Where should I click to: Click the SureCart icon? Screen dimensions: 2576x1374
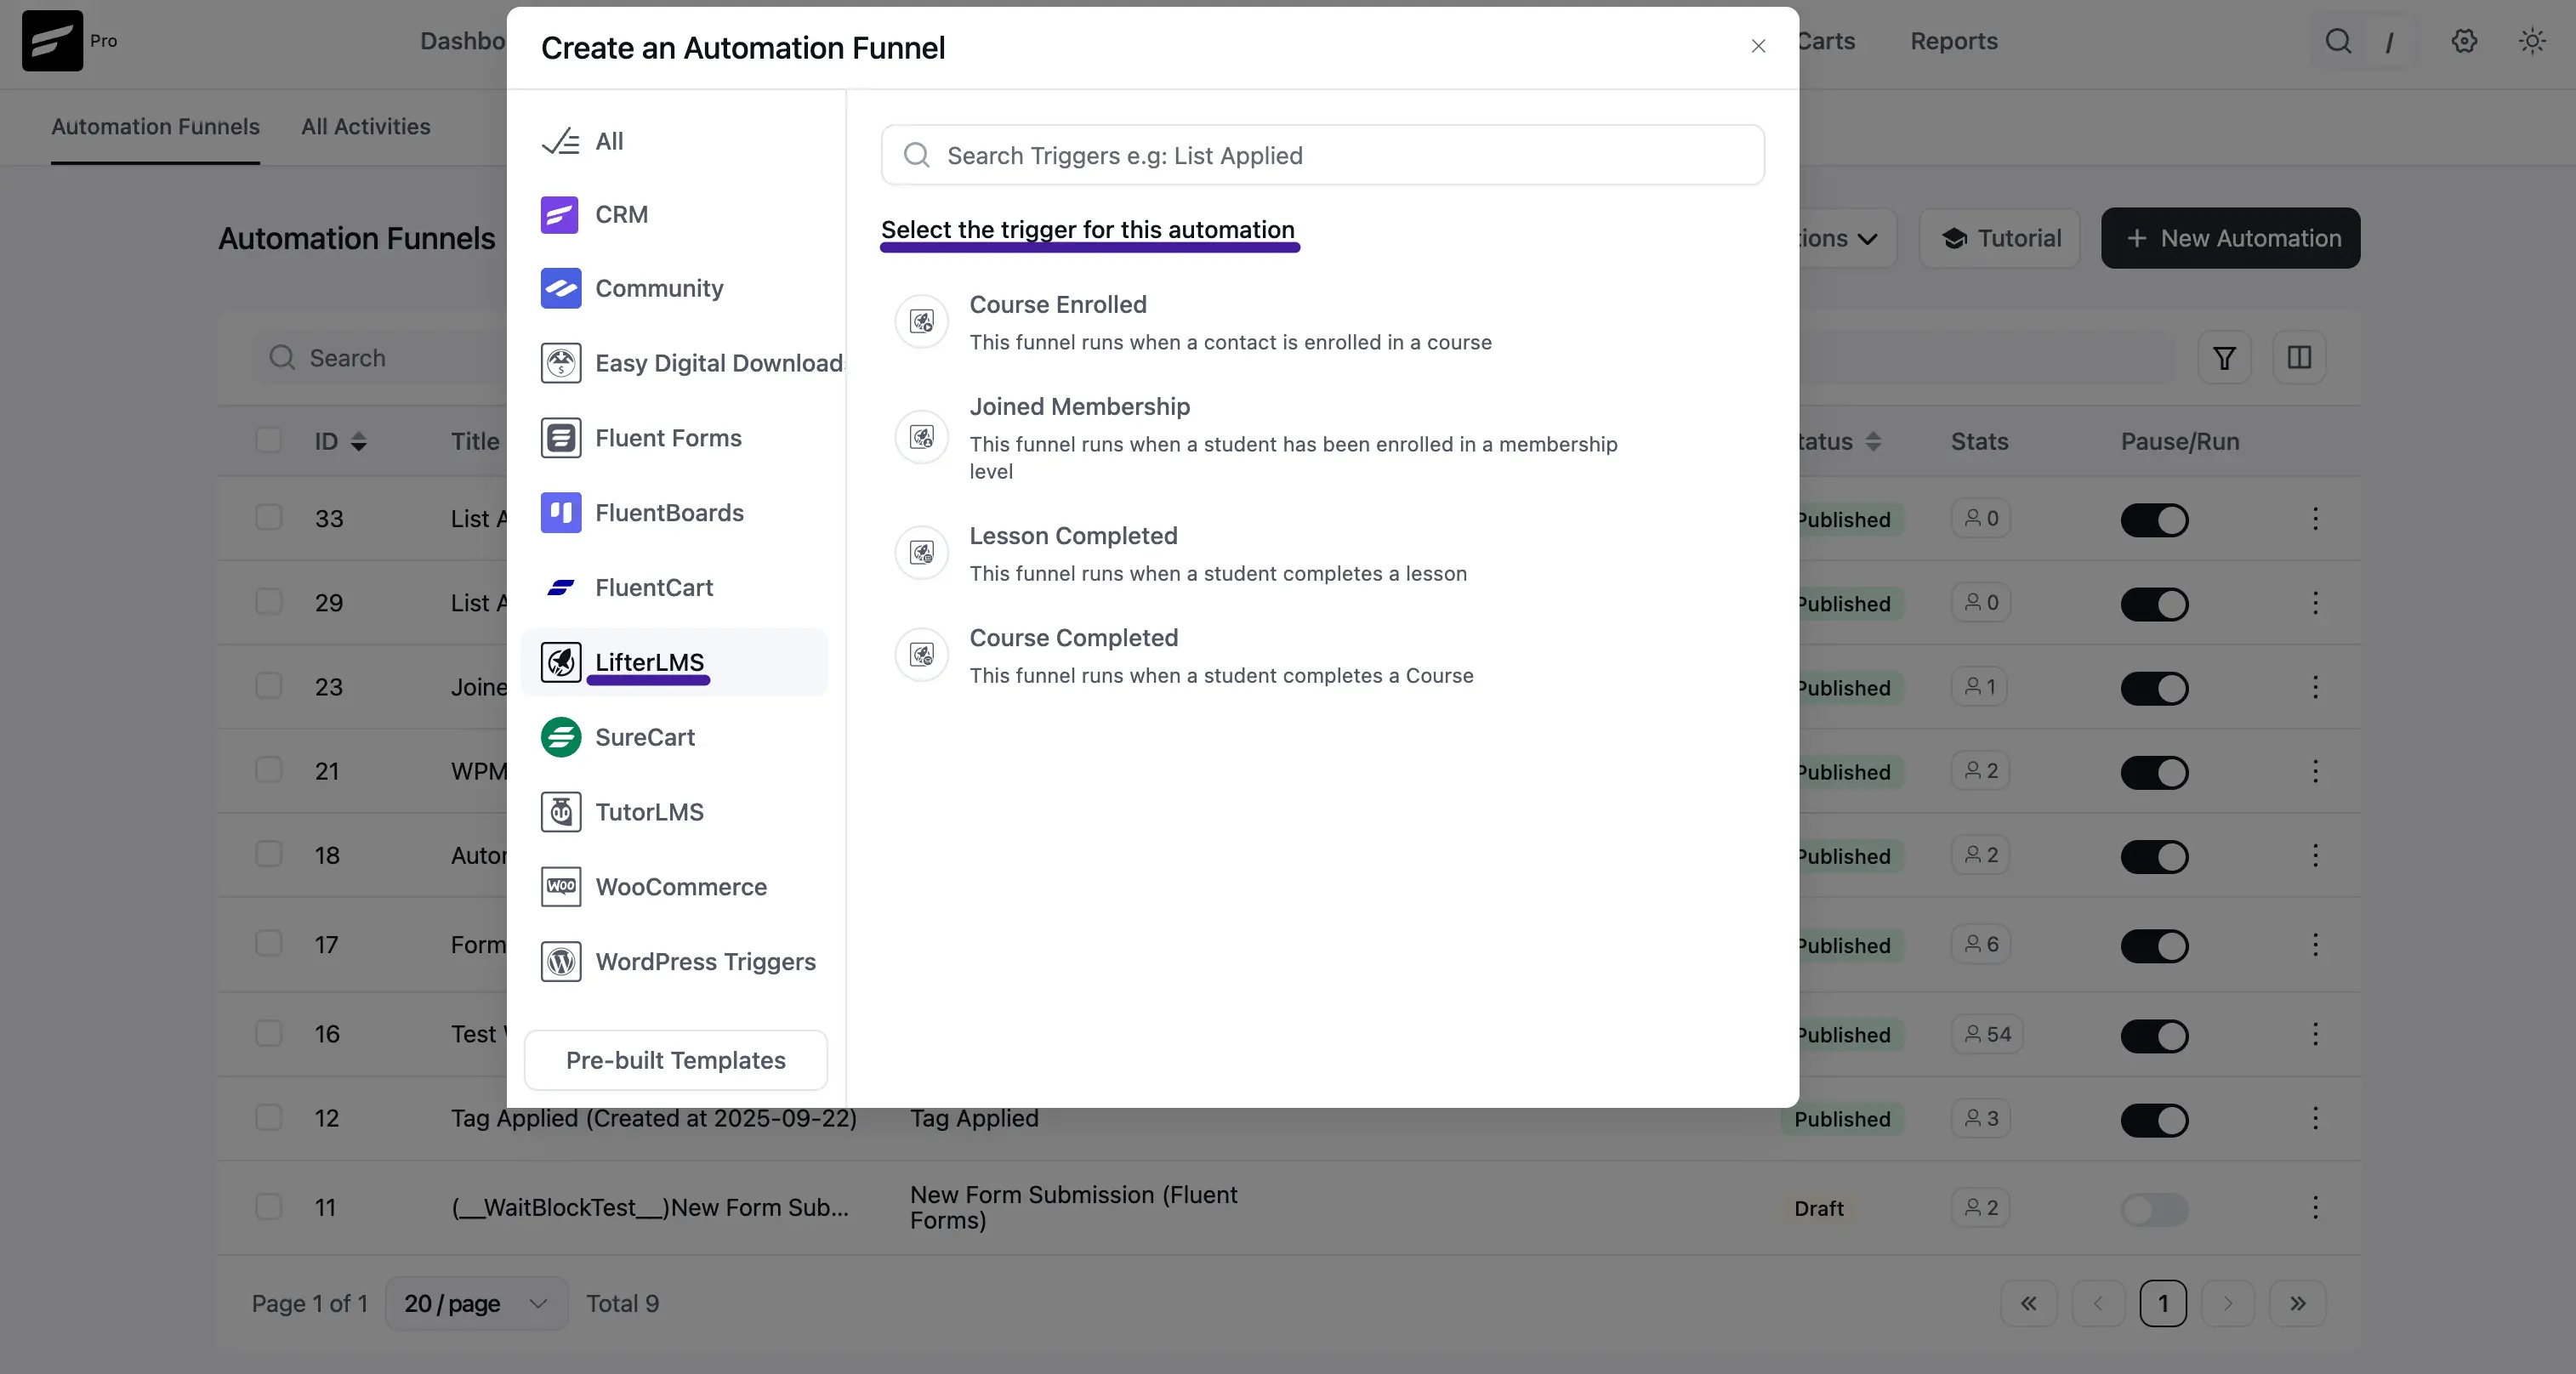click(560, 737)
